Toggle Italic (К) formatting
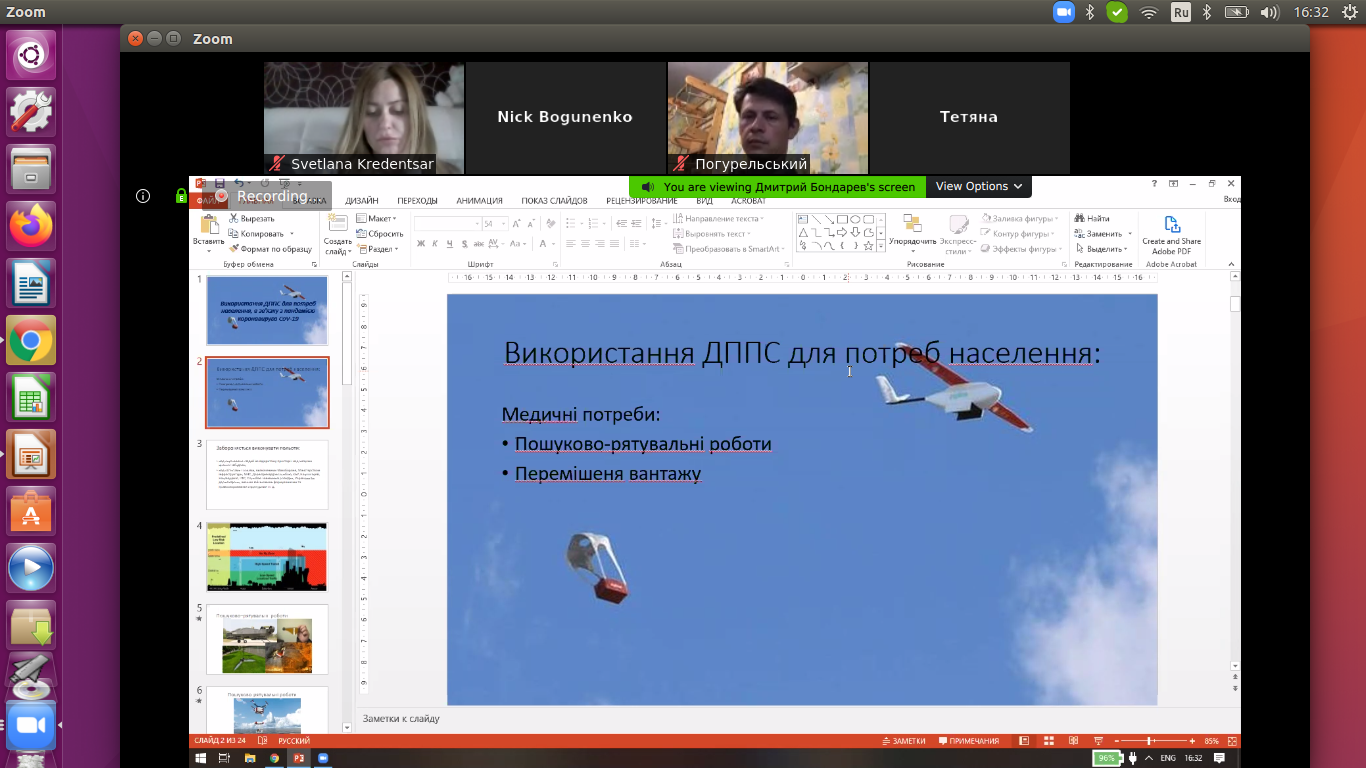 [435, 243]
